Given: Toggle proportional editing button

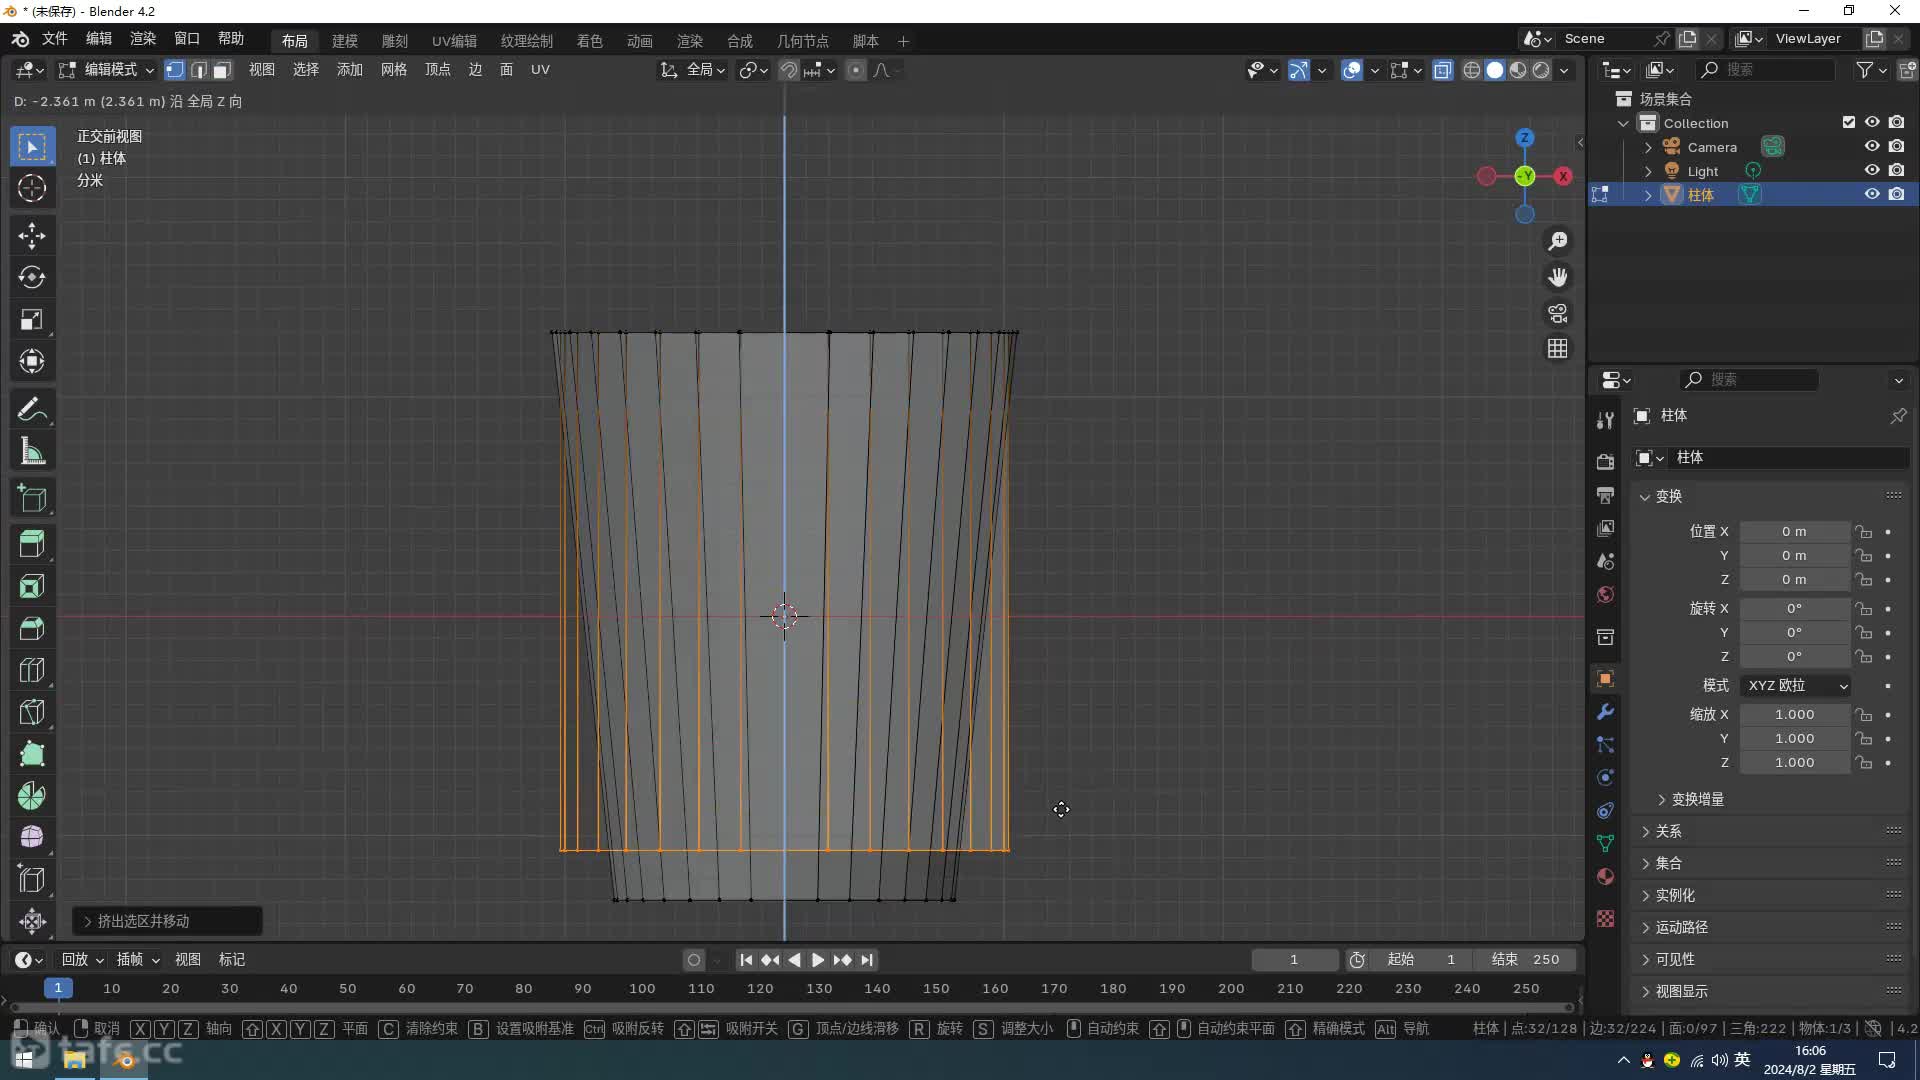Looking at the screenshot, I should click(x=855, y=70).
